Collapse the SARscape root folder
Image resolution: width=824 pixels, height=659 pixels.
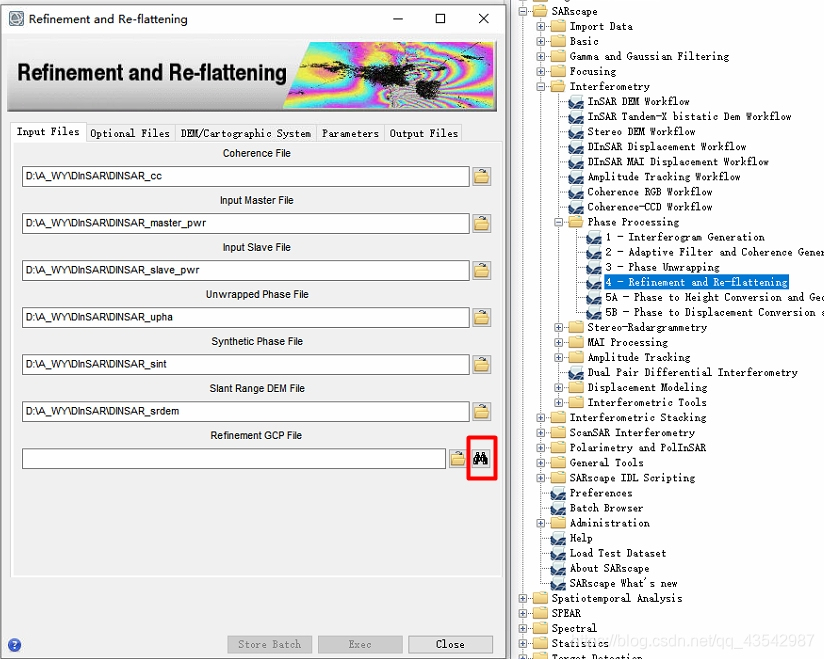[523, 12]
